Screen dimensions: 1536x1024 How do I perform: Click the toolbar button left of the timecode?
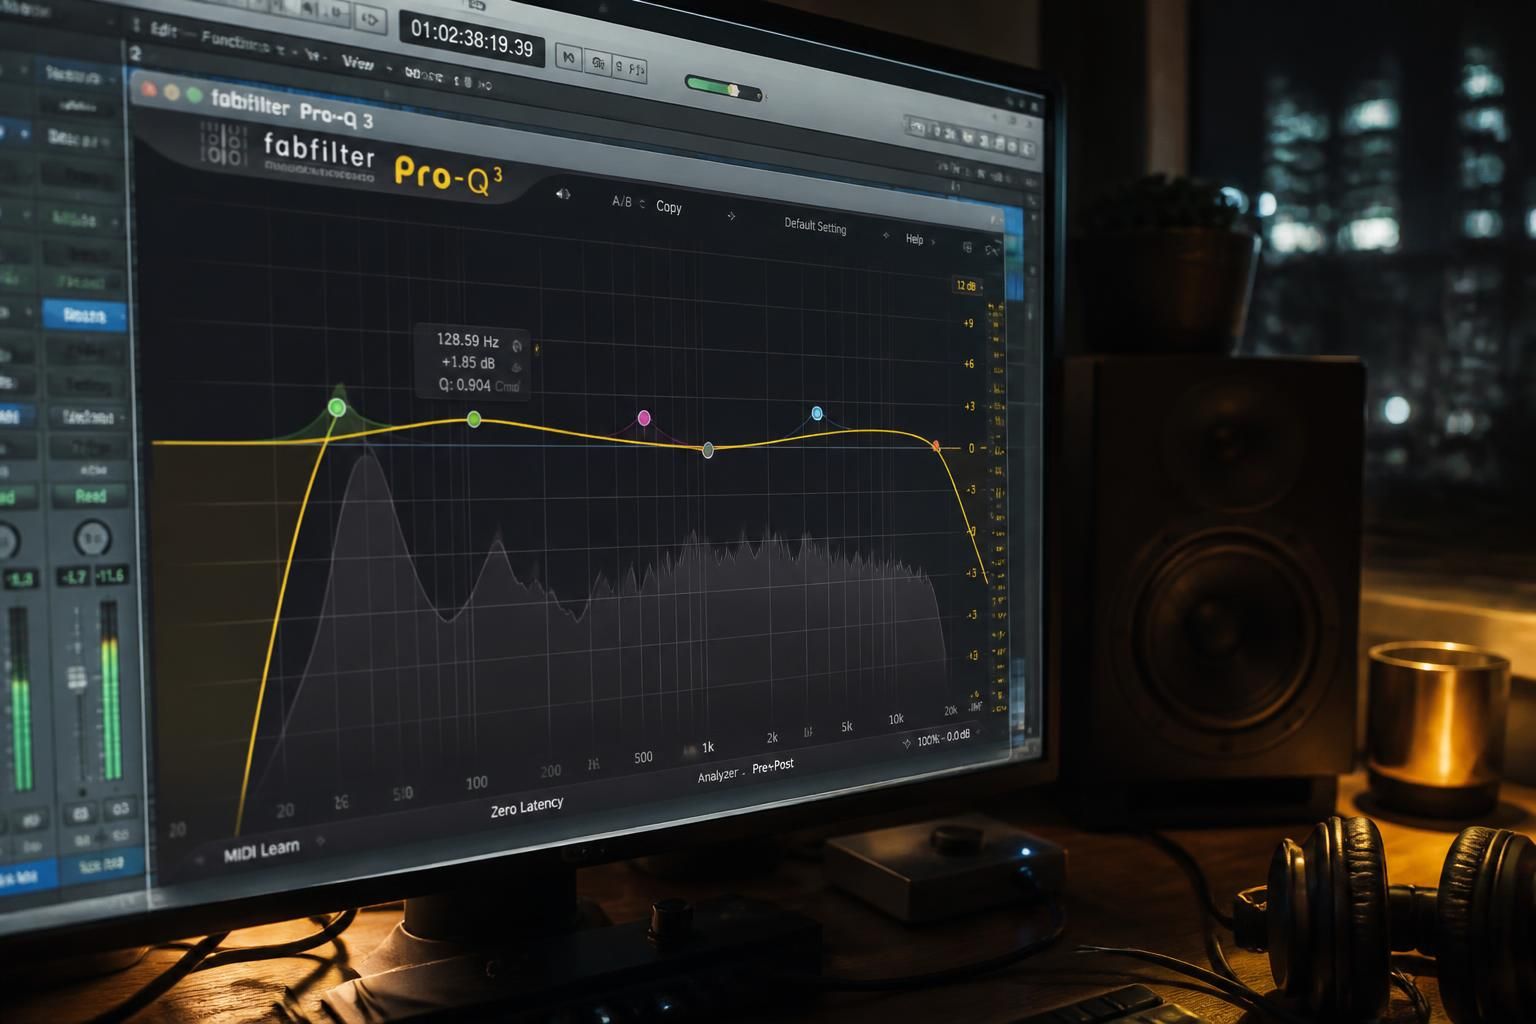371,18
